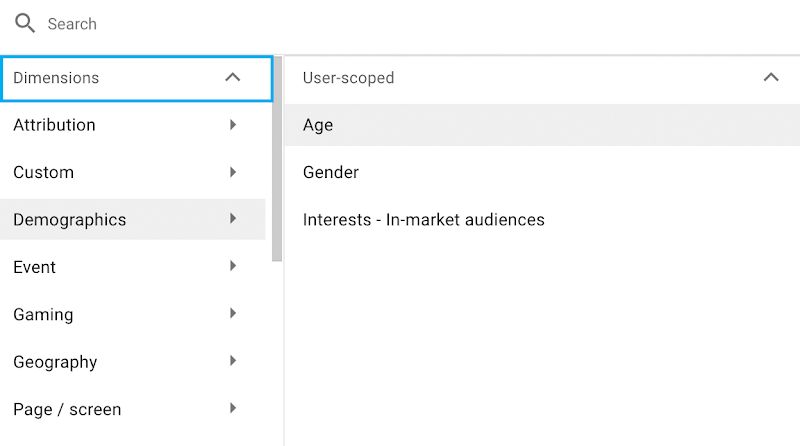The image size is (800, 446).
Task: Collapse the Dimensions section chevron
Action: [x=233, y=78]
